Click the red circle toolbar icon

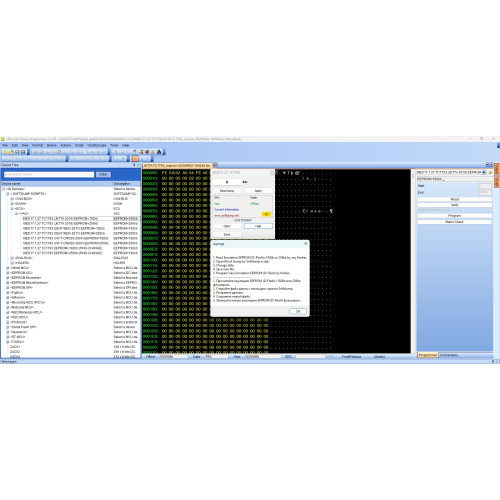click(147, 152)
